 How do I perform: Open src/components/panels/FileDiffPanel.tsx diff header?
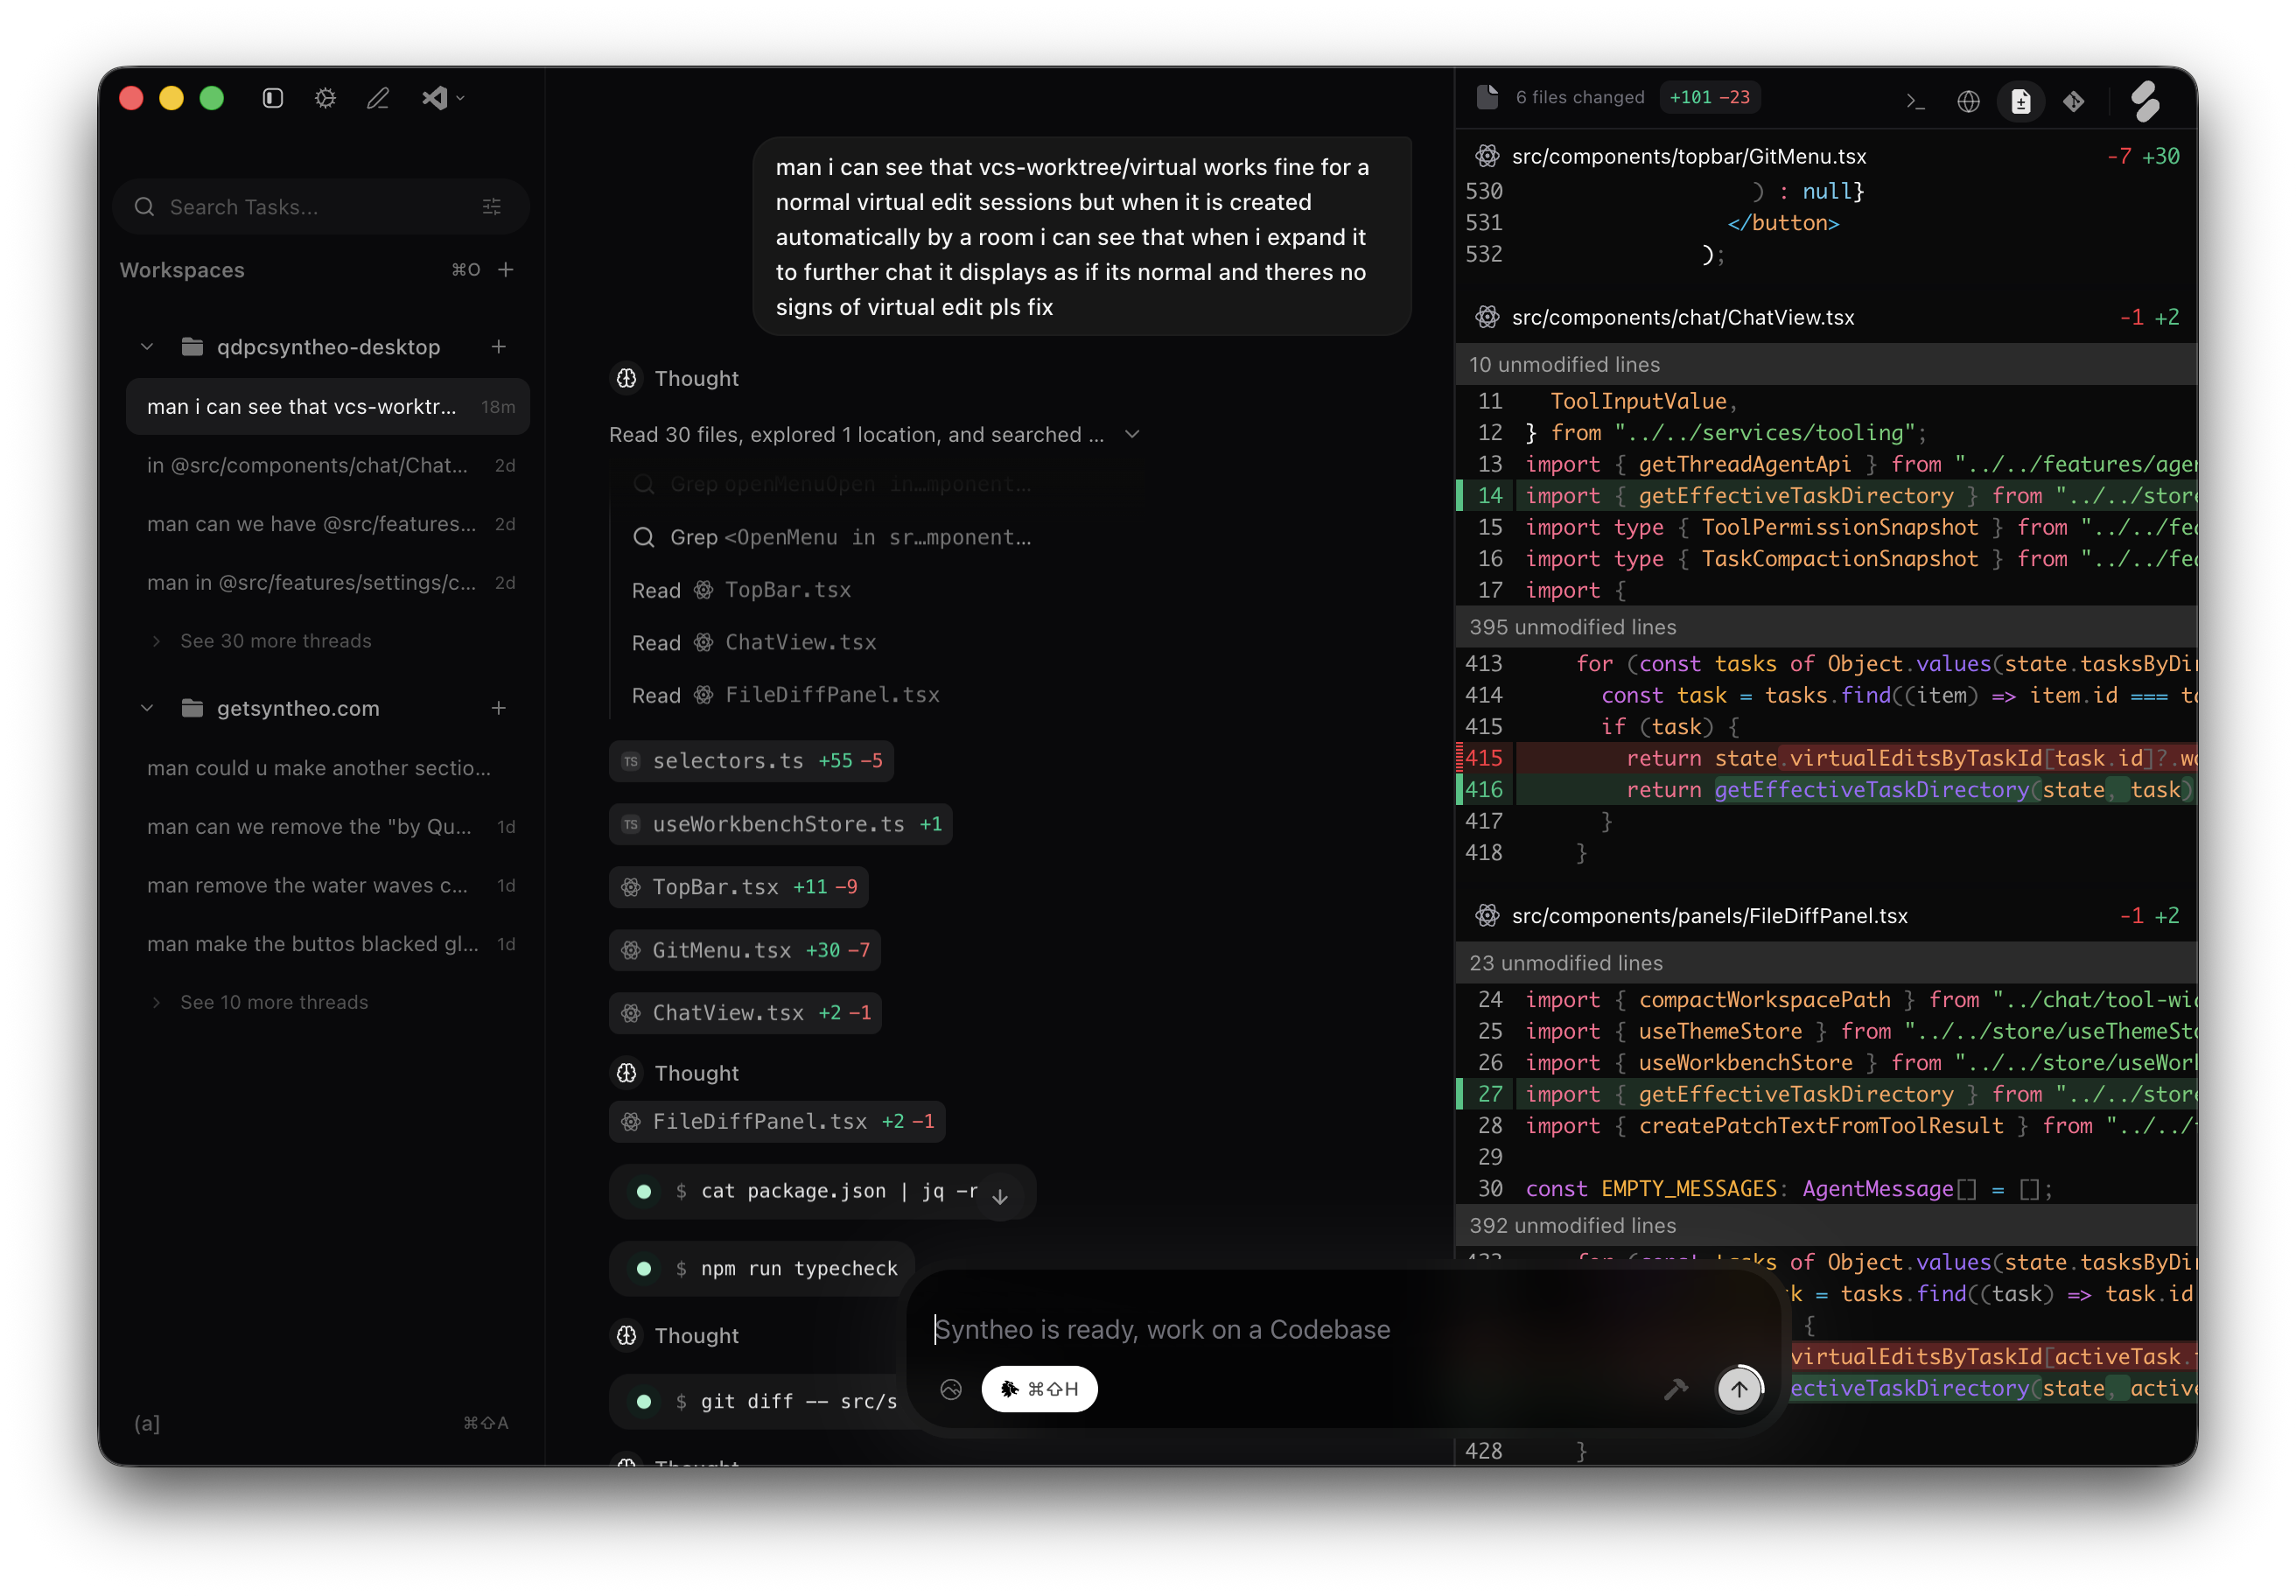(1826, 916)
